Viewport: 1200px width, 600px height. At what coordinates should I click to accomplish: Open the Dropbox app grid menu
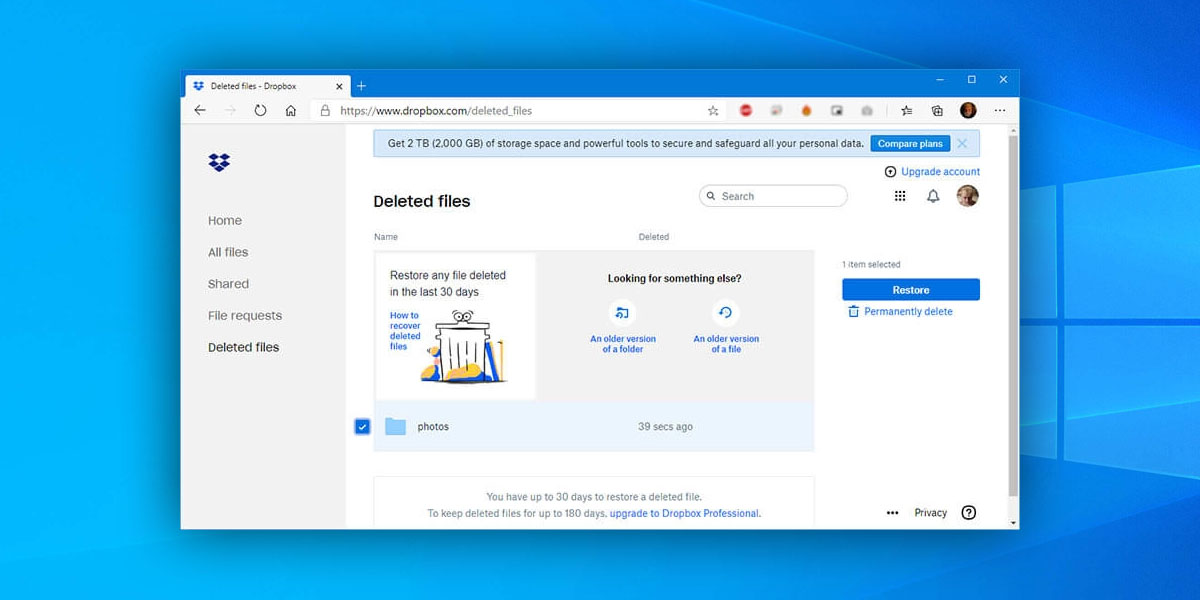click(x=900, y=196)
